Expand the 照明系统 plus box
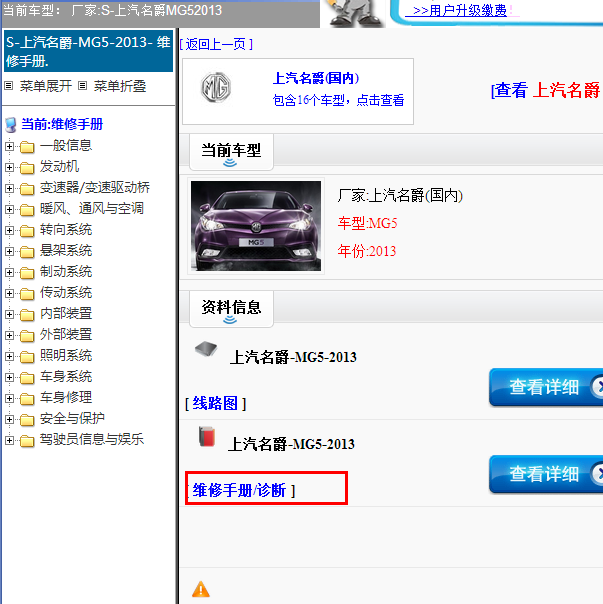The height and width of the screenshot is (604, 603). (9, 356)
